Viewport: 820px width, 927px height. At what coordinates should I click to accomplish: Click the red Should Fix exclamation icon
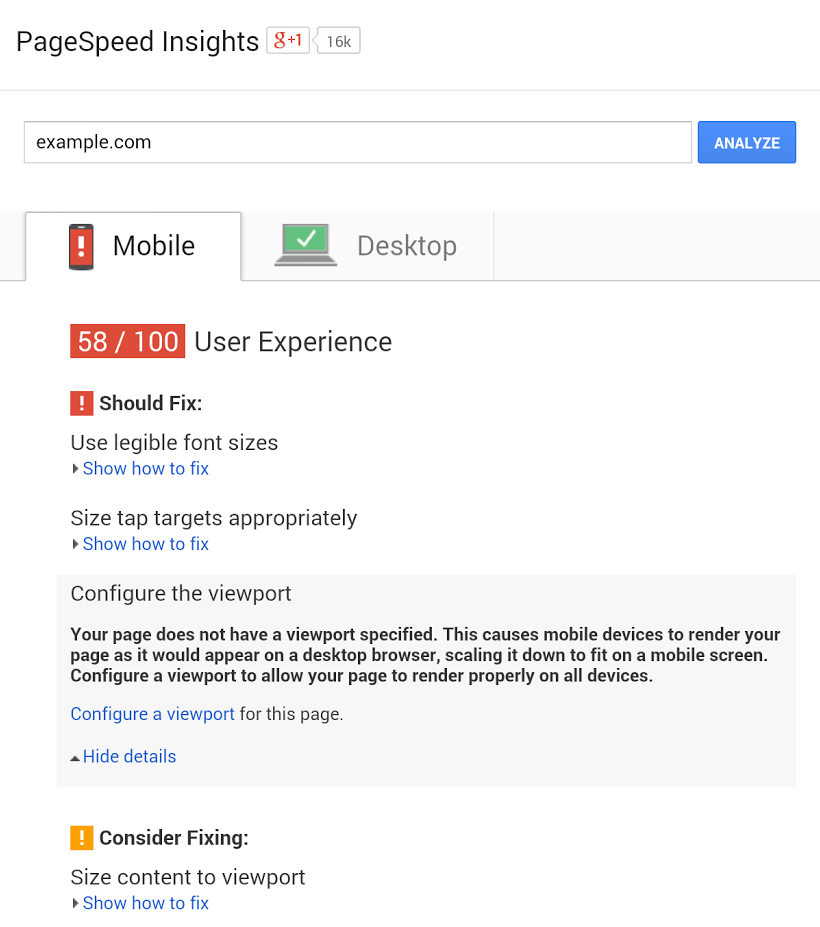pos(82,404)
